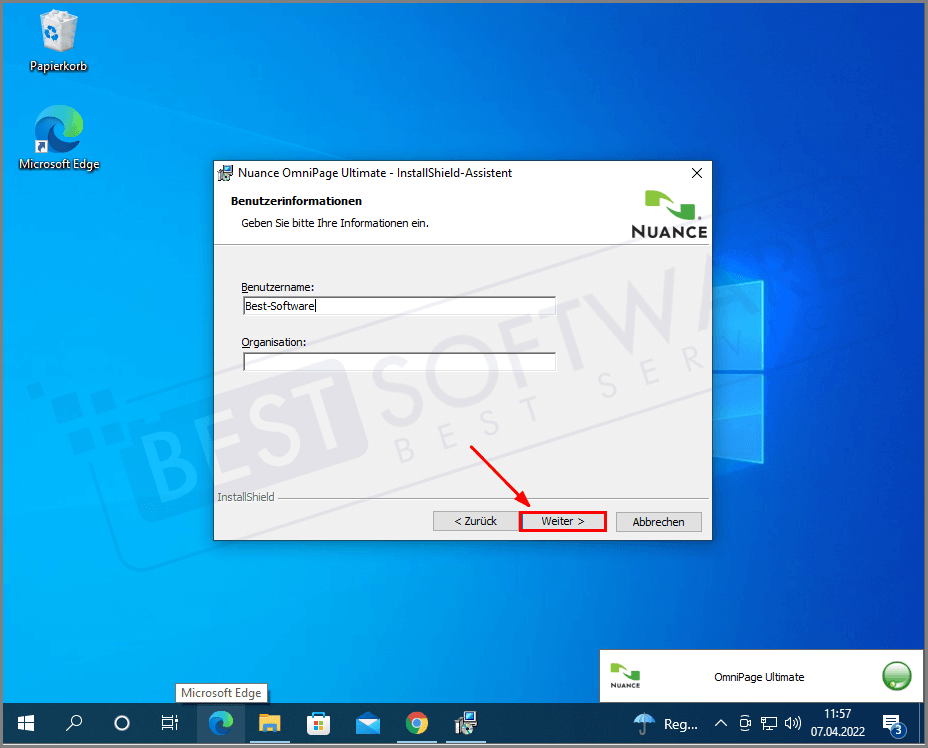Open Microsoft Edge from the taskbar

(x=222, y=723)
